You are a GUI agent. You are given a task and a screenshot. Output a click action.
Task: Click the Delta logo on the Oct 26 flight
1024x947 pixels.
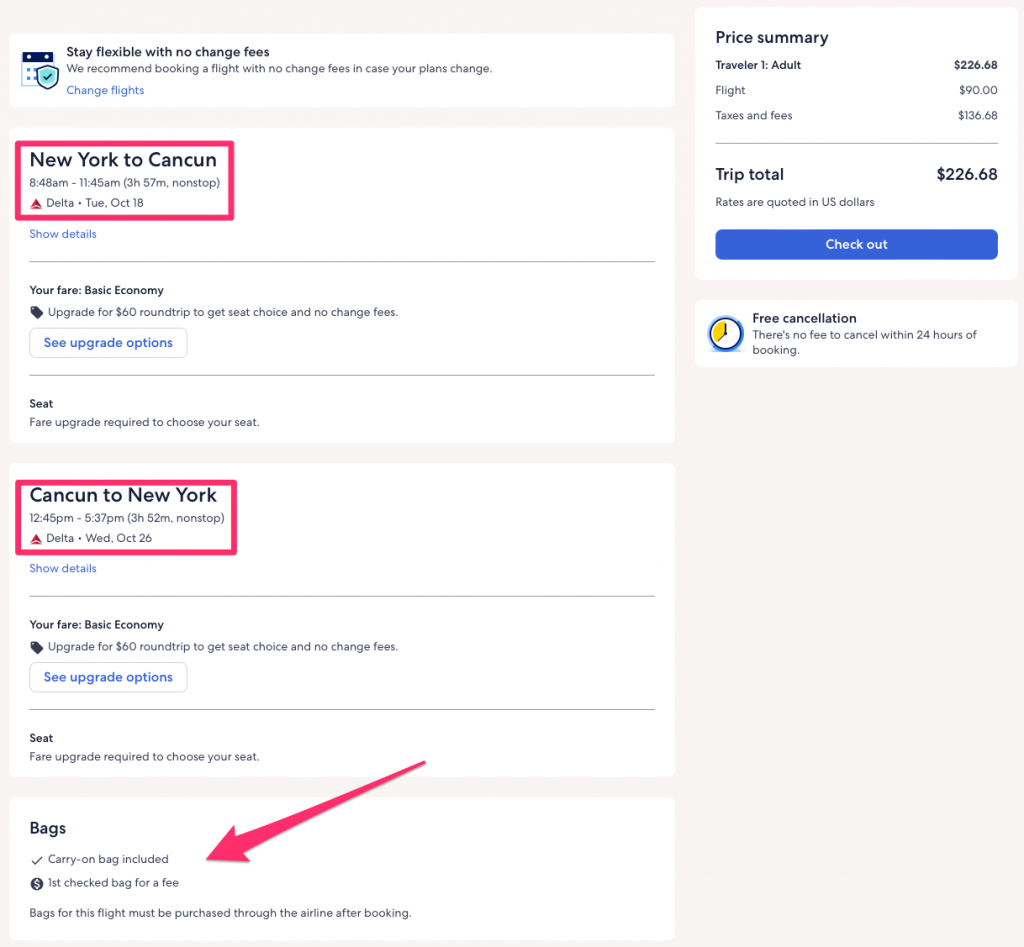pyautogui.click(x=36, y=538)
